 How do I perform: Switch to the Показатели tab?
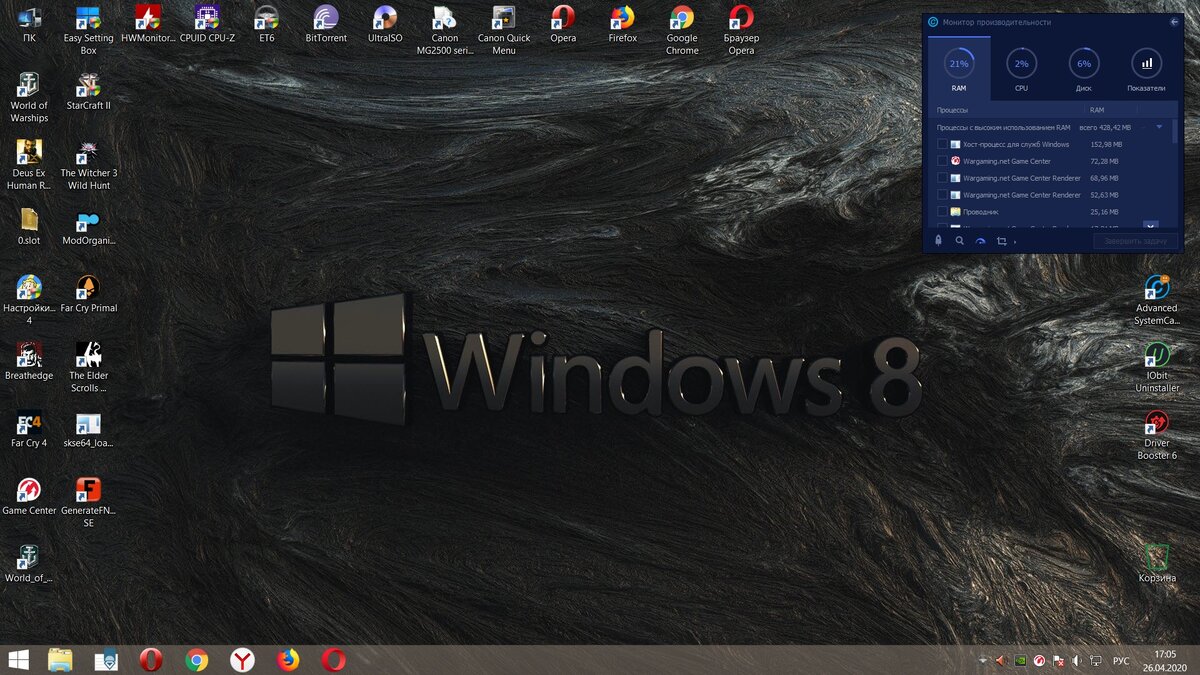click(x=1146, y=72)
